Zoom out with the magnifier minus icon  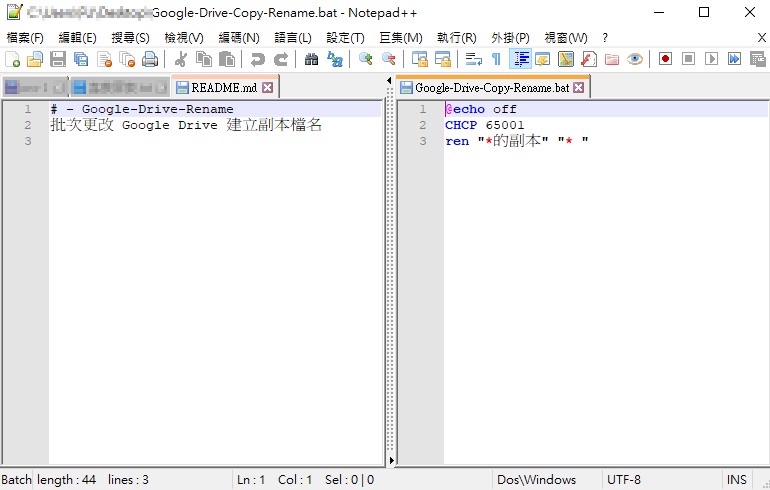coord(388,59)
